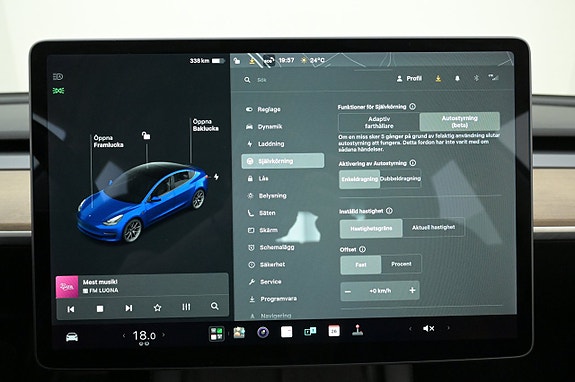The height and width of the screenshot is (382, 575).
Task: Select Autostyrning (beta) option
Action: click(x=459, y=121)
